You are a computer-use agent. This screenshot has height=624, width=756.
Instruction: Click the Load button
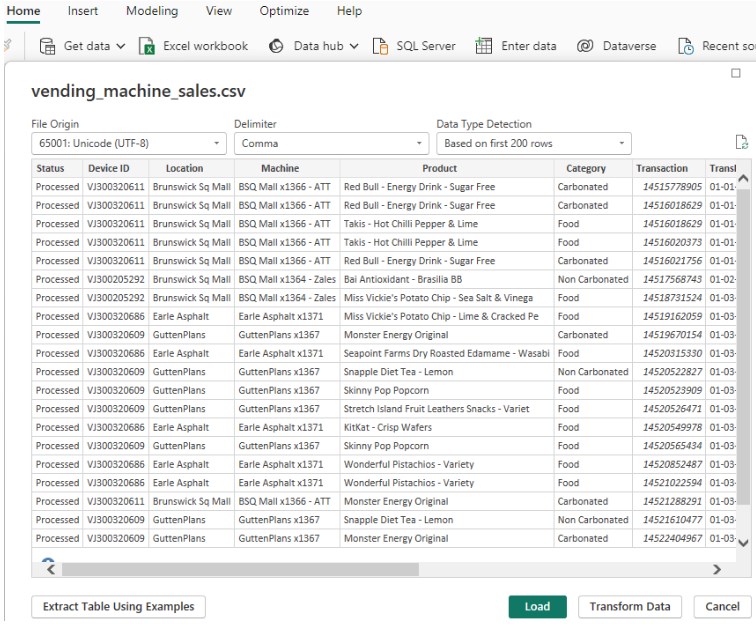538,607
